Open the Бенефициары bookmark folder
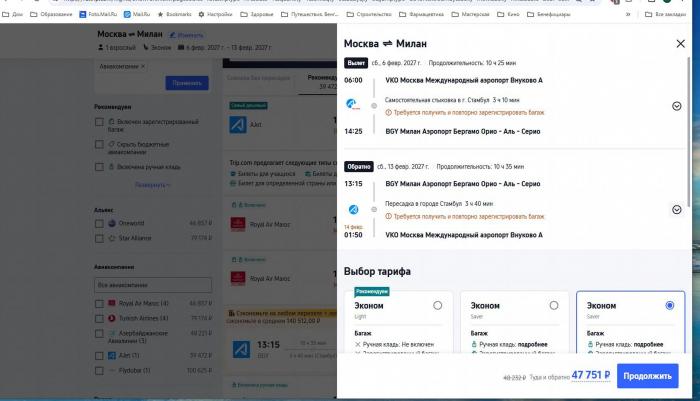The image size is (700, 401). tap(549, 14)
